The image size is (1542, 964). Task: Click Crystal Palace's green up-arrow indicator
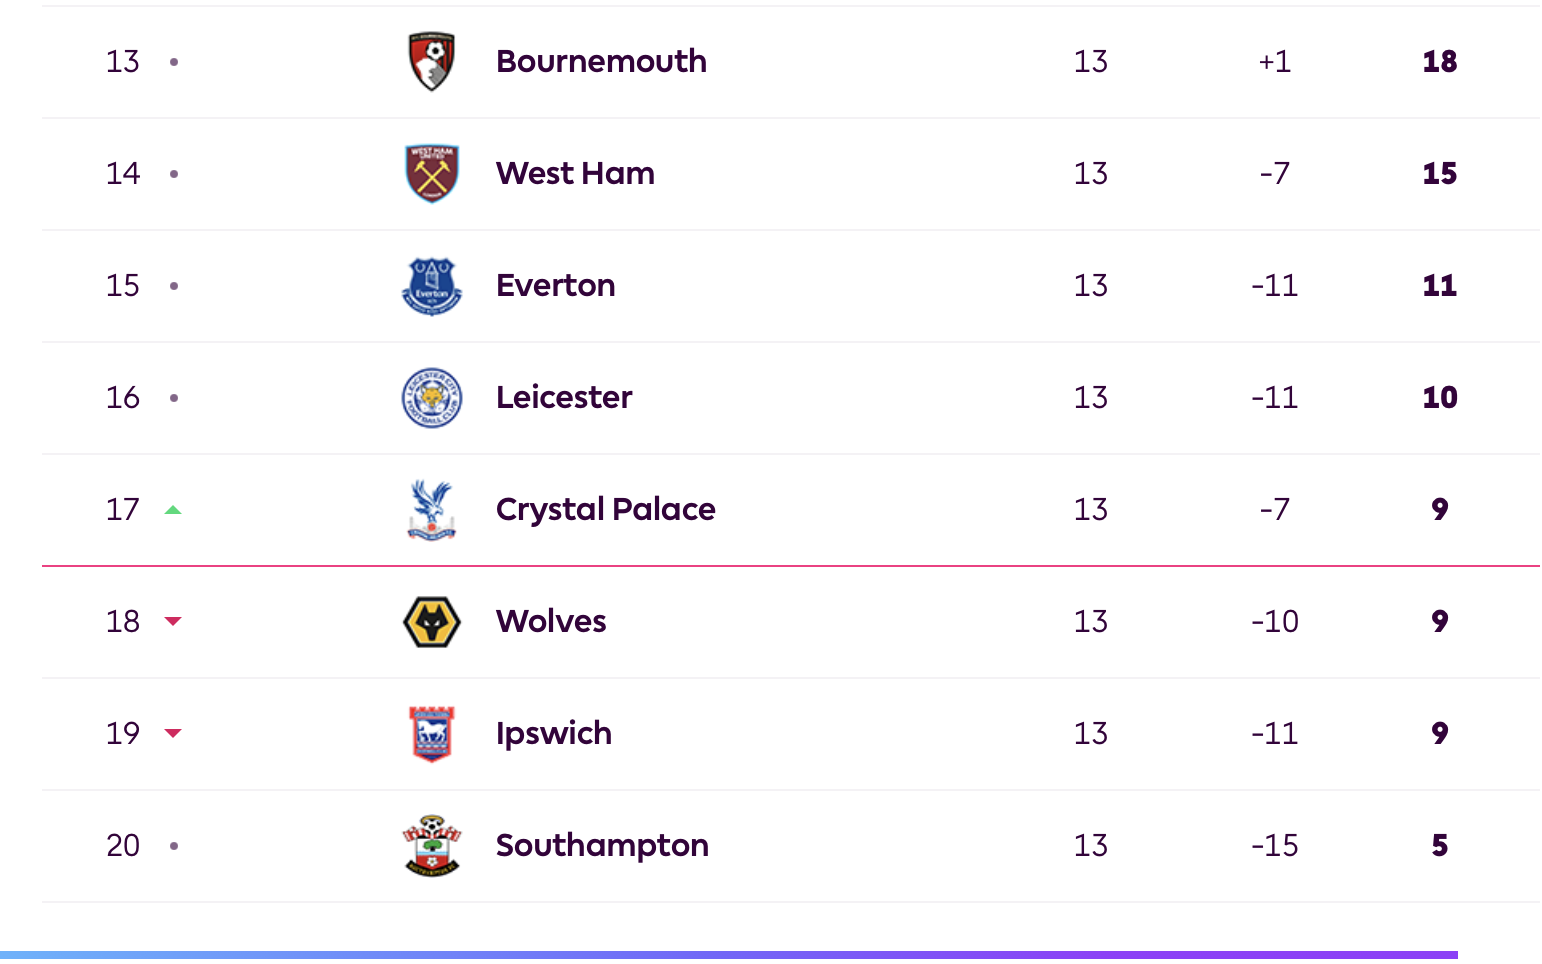[x=173, y=510]
